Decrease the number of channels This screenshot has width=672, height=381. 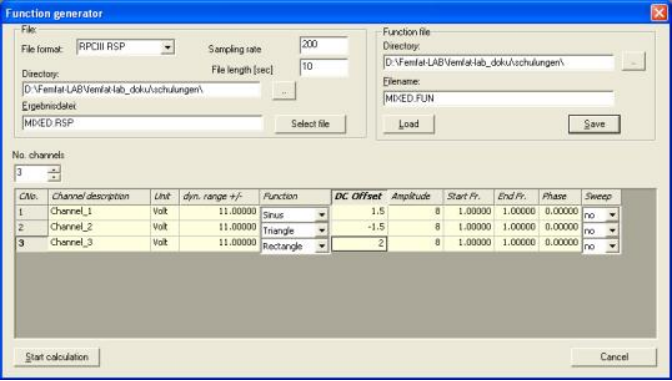pos(54,177)
